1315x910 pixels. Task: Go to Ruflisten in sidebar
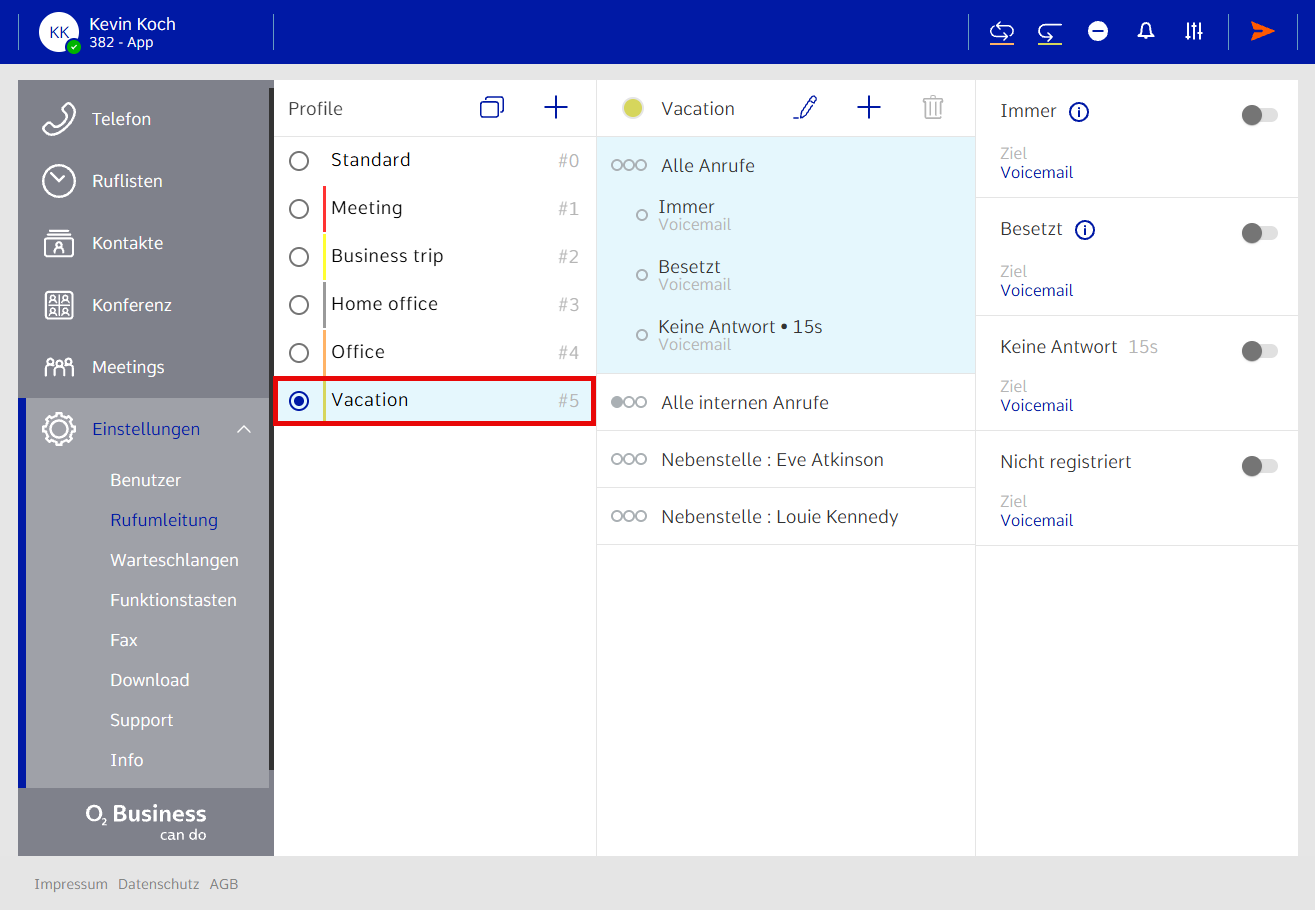127,181
